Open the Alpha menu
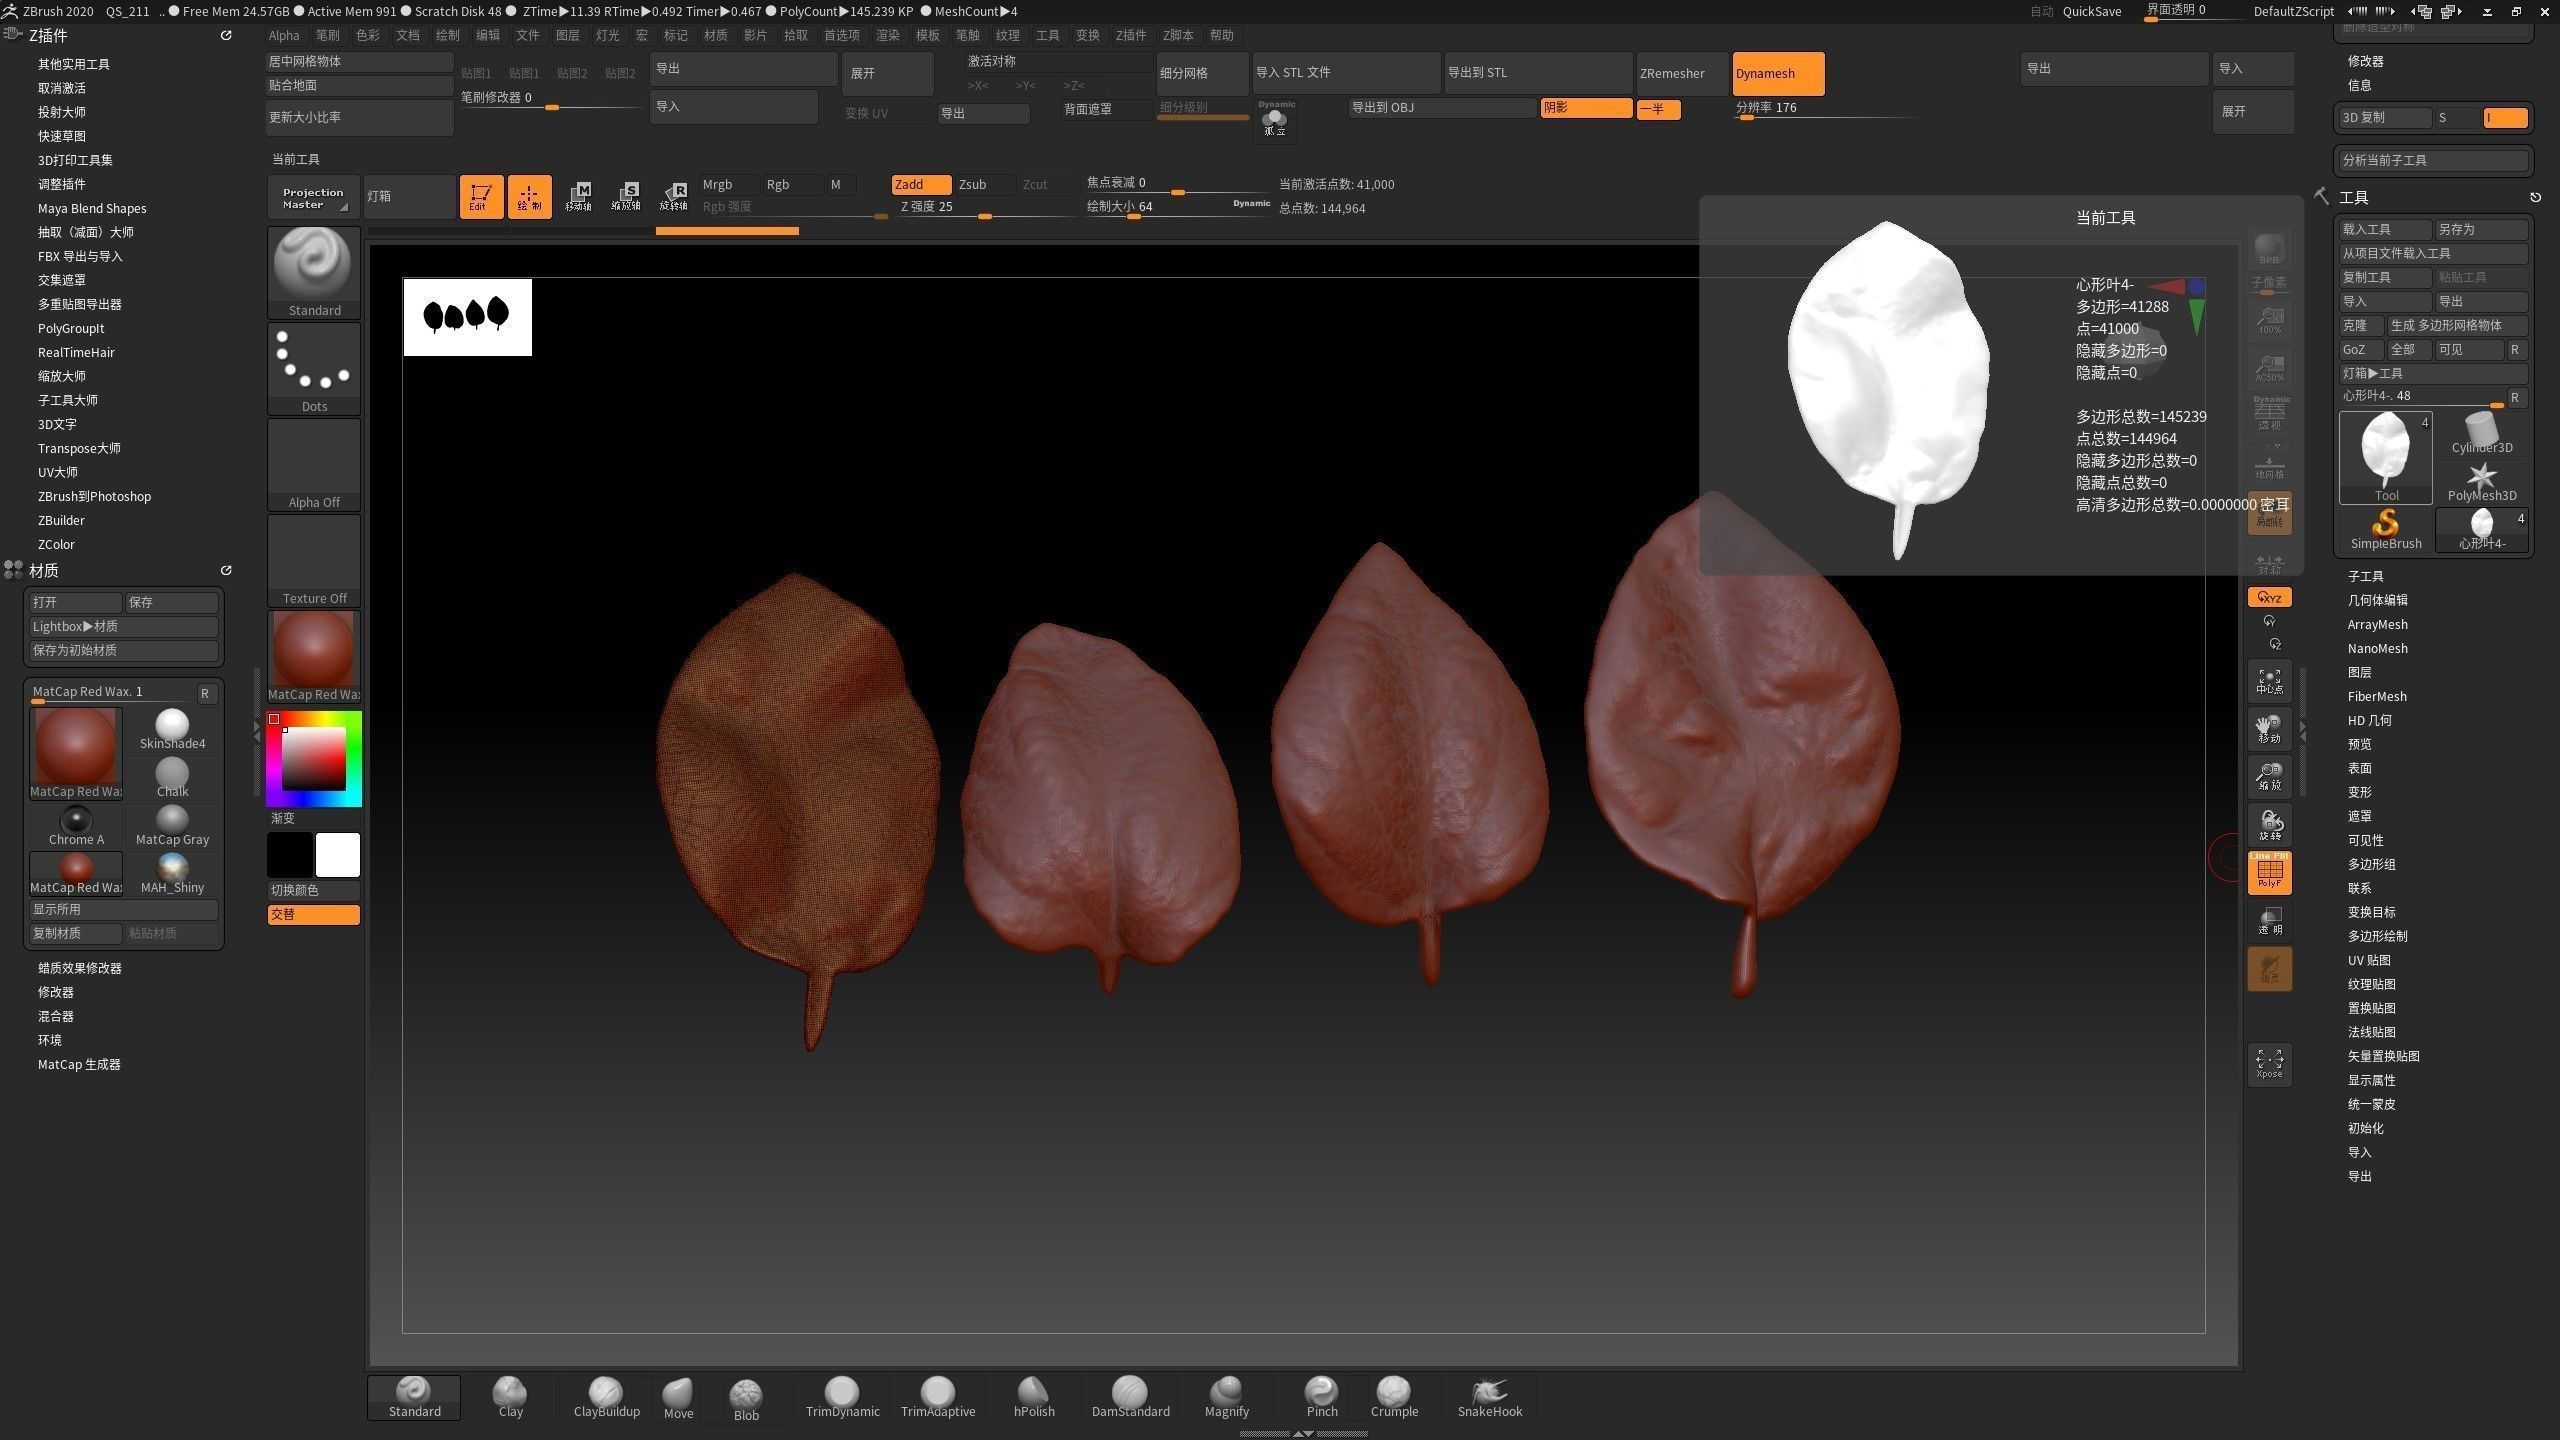2560x1440 pixels. click(284, 35)
